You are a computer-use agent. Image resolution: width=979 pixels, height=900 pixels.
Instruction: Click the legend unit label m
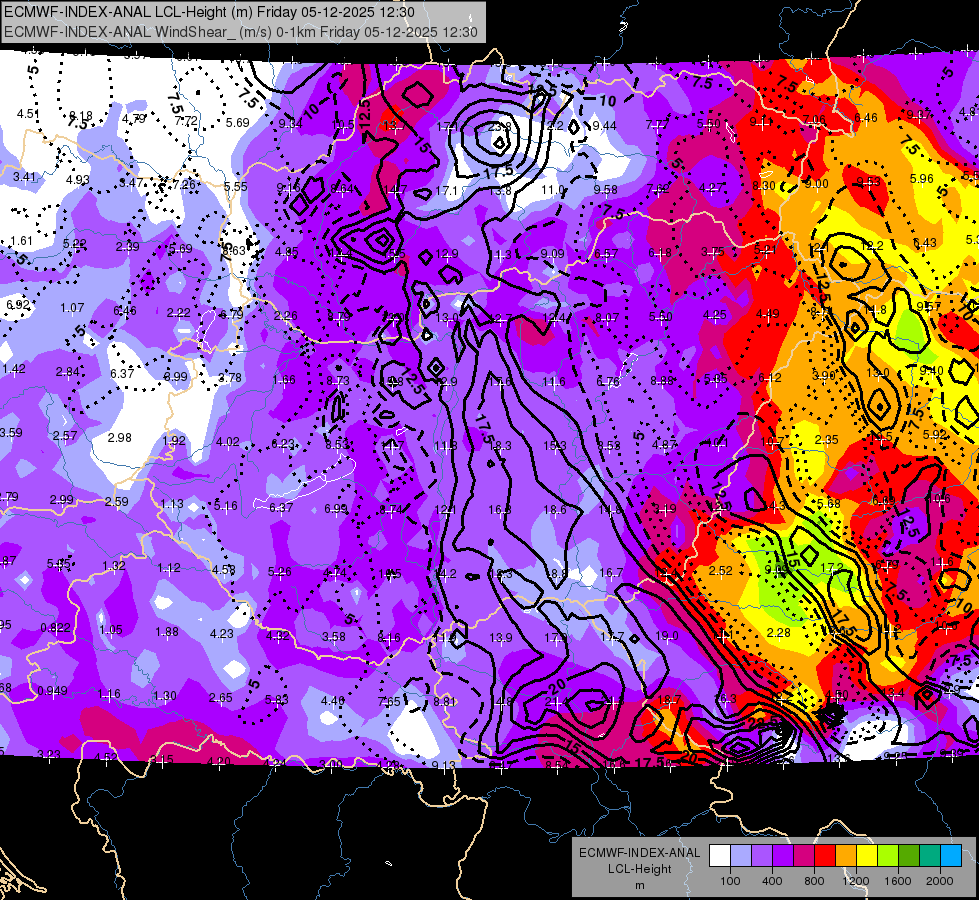click(x=639, y=886)
